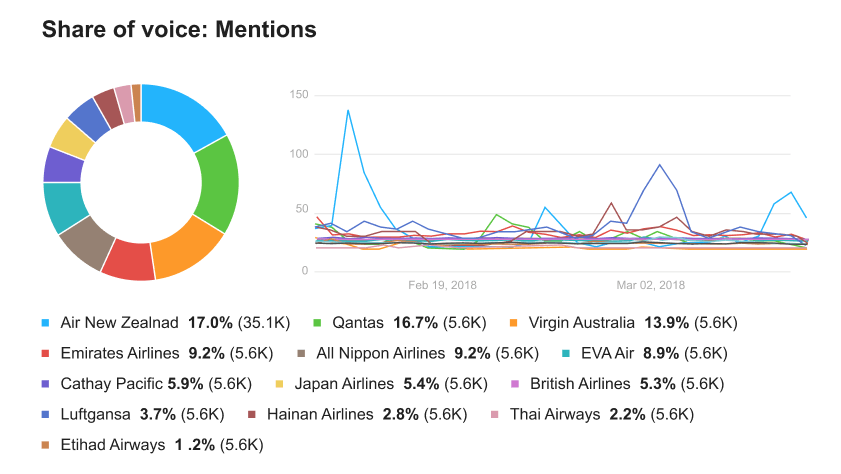Click the Share of voice: Mentions title
Screen dimensions: 841x474
click(179, 30)
